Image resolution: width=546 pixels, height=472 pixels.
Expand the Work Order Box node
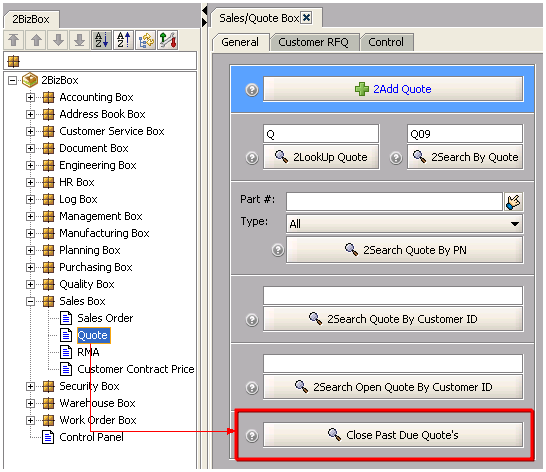30,420
